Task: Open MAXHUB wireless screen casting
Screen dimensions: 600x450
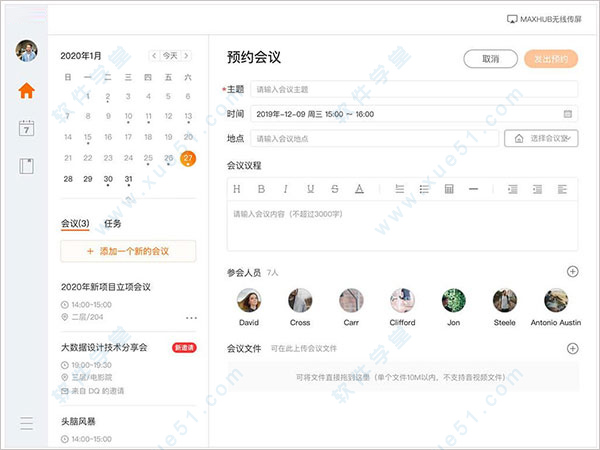Action: pos(544,19)
